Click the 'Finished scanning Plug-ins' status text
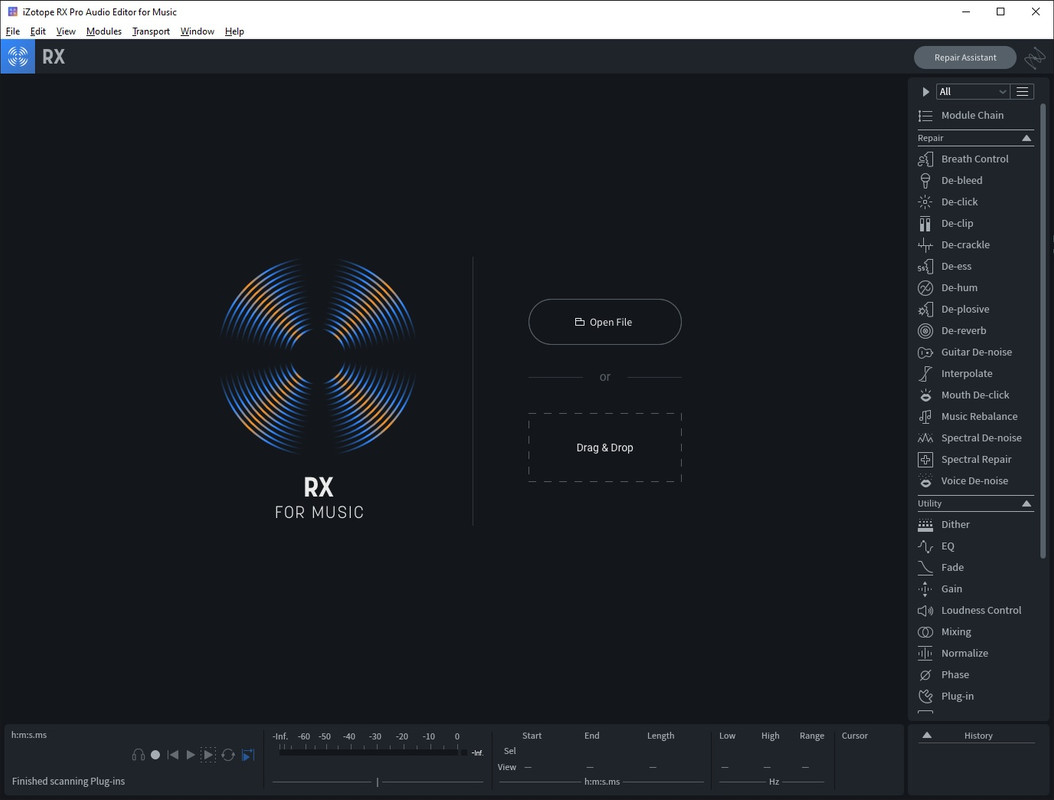 click(x=69, y=781)
